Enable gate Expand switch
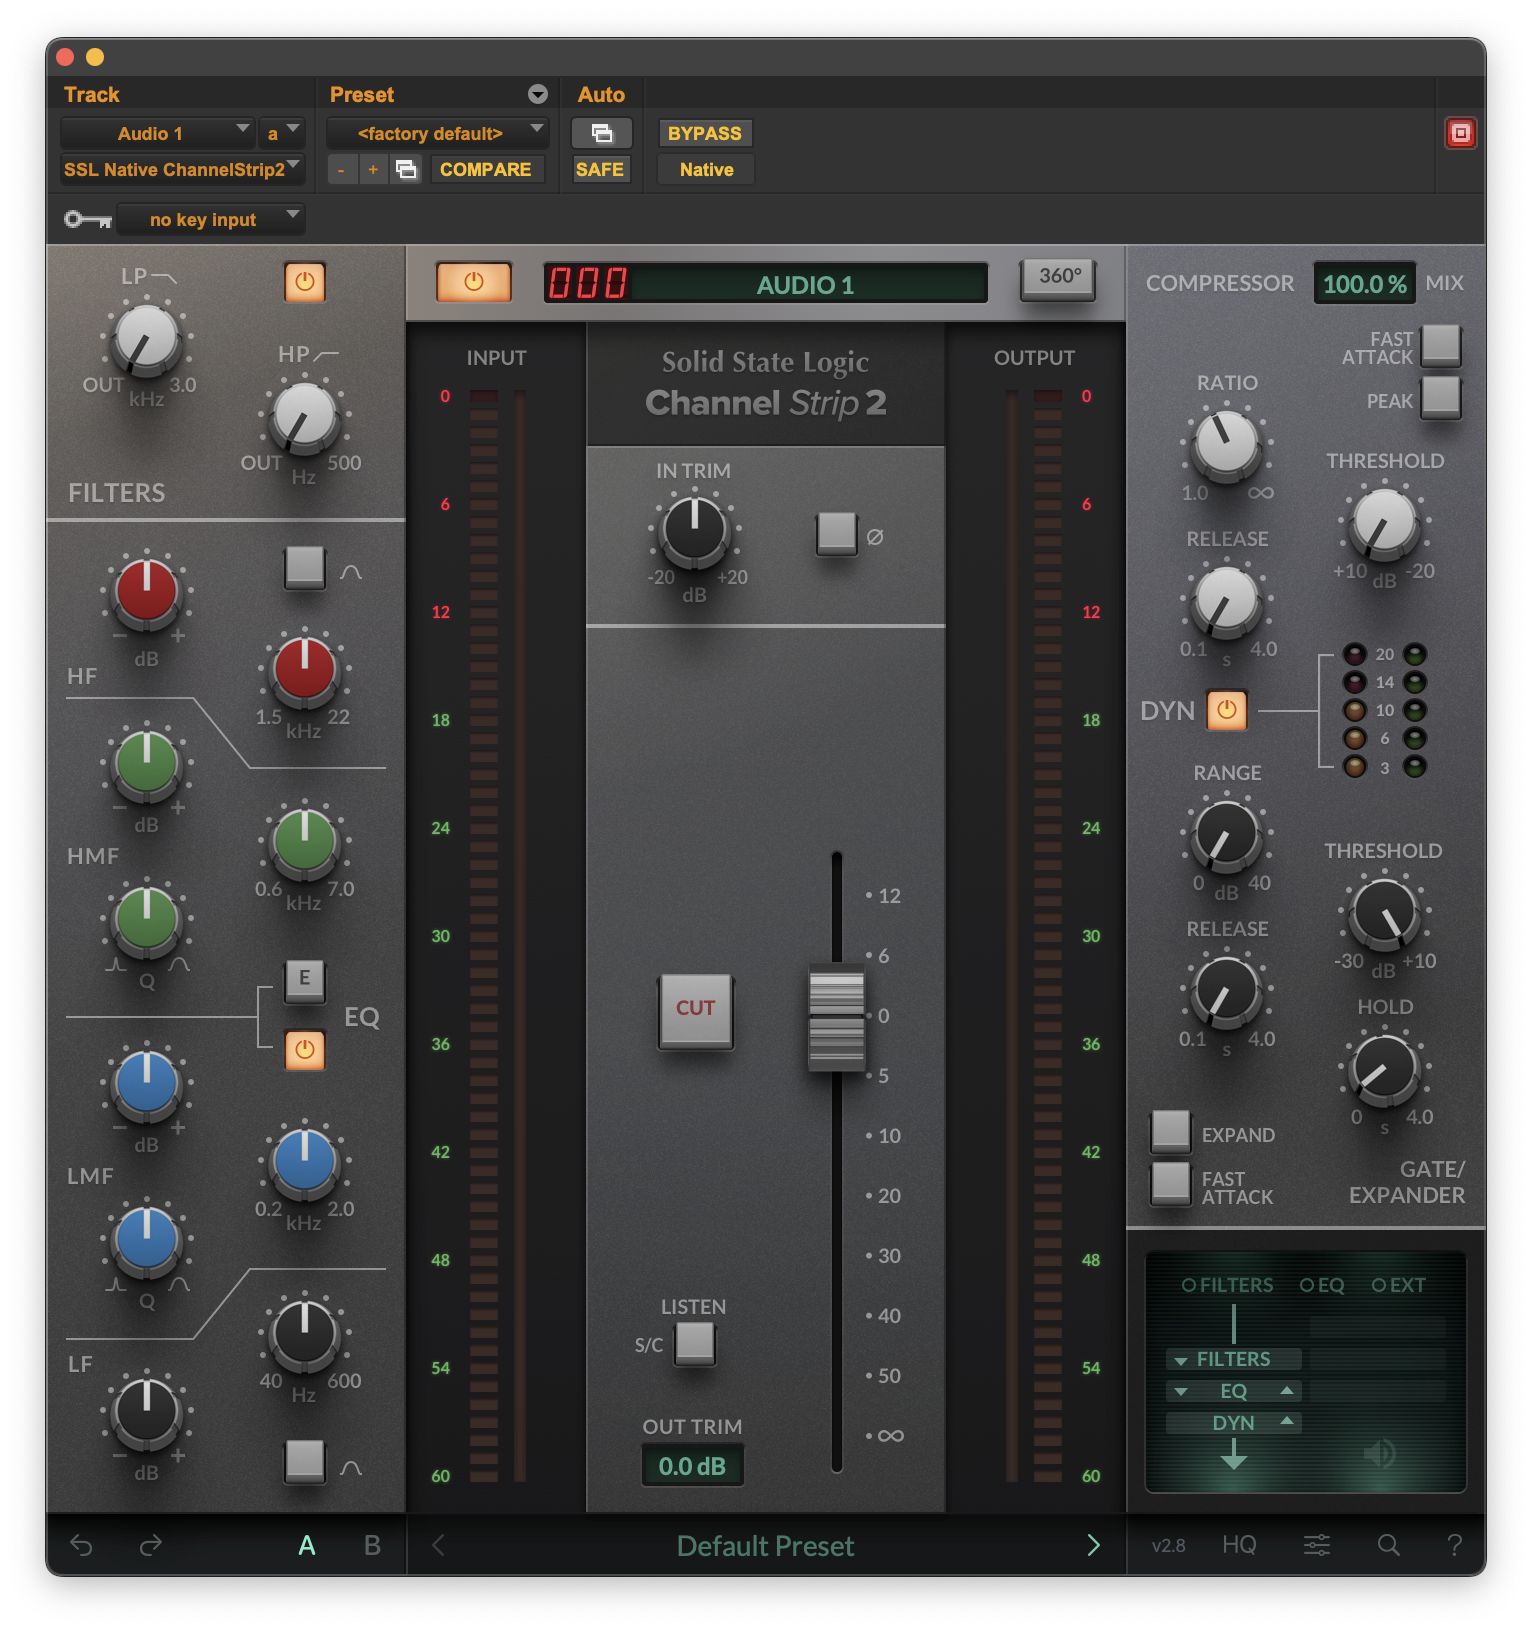The image size is (1532, 1630). point(1171,1131)
